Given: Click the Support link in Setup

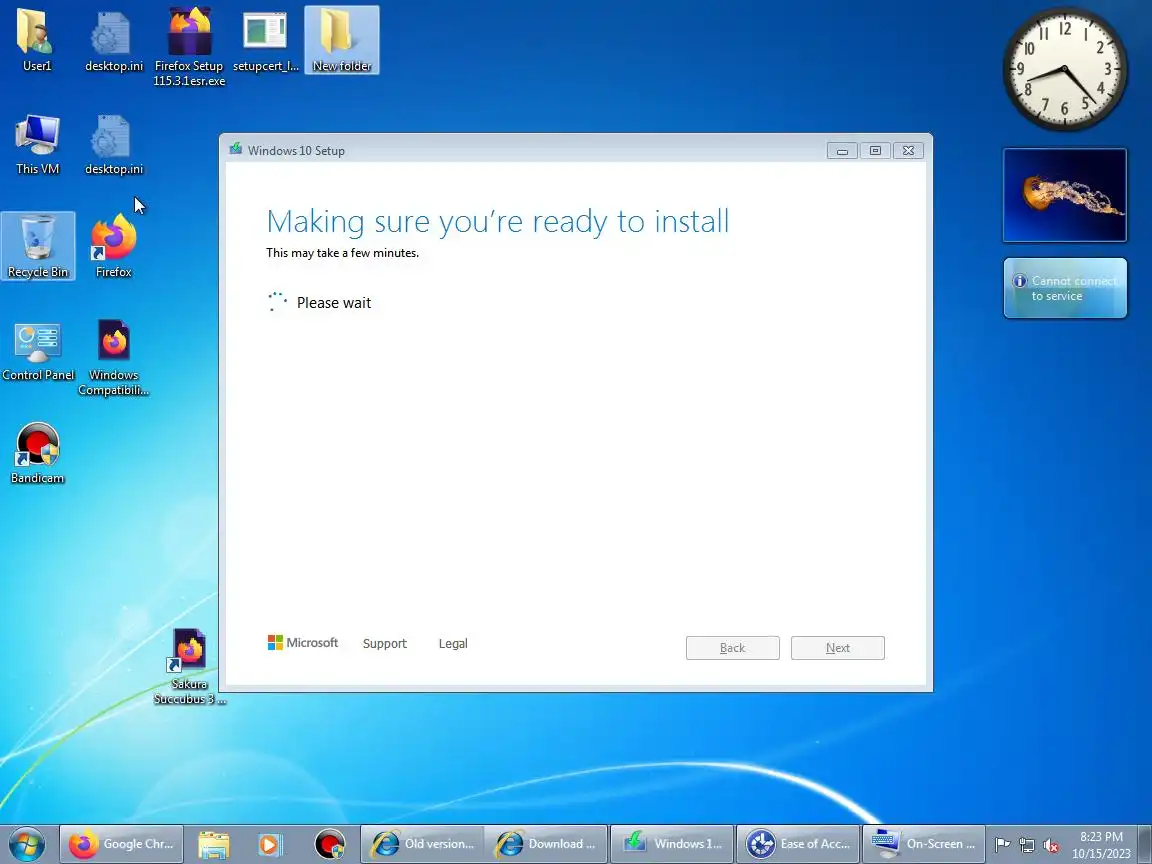Looking at the screenshot, I should point(384,644).
